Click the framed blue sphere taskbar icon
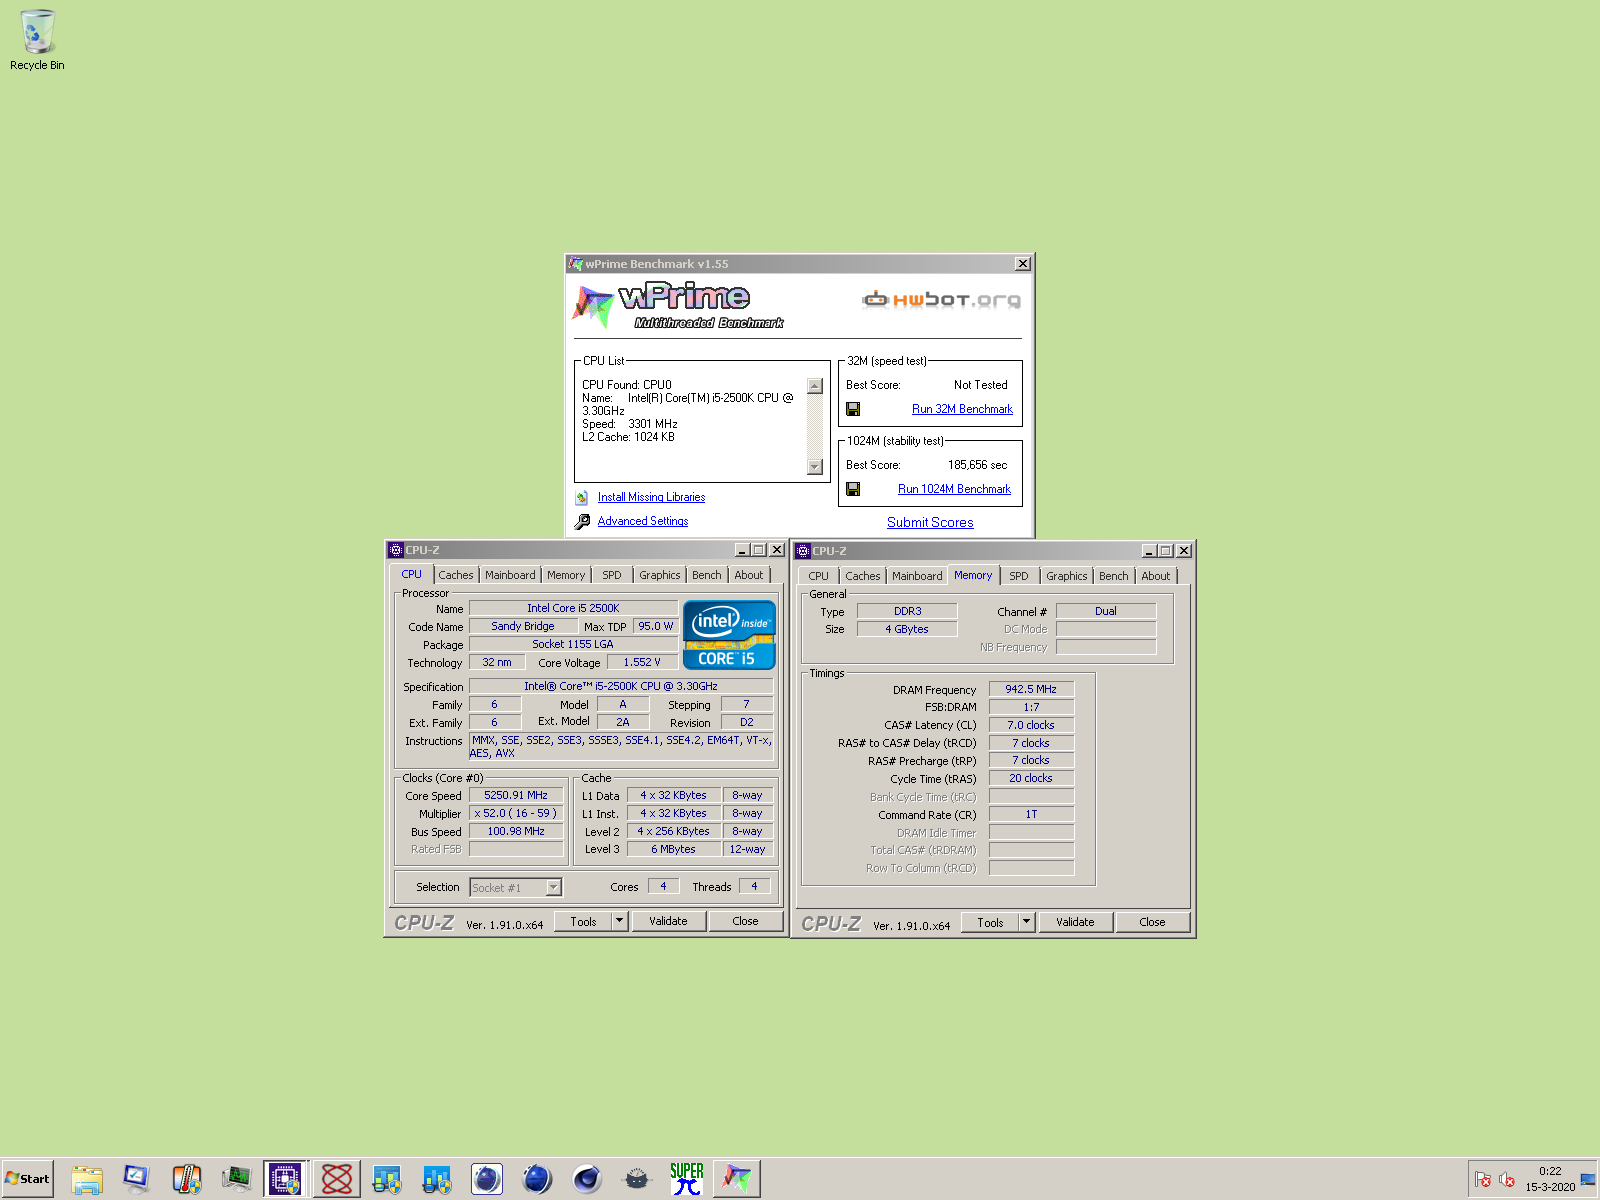The width and height of the screenshot is (1600, 1200). [x=487, y=1179]
